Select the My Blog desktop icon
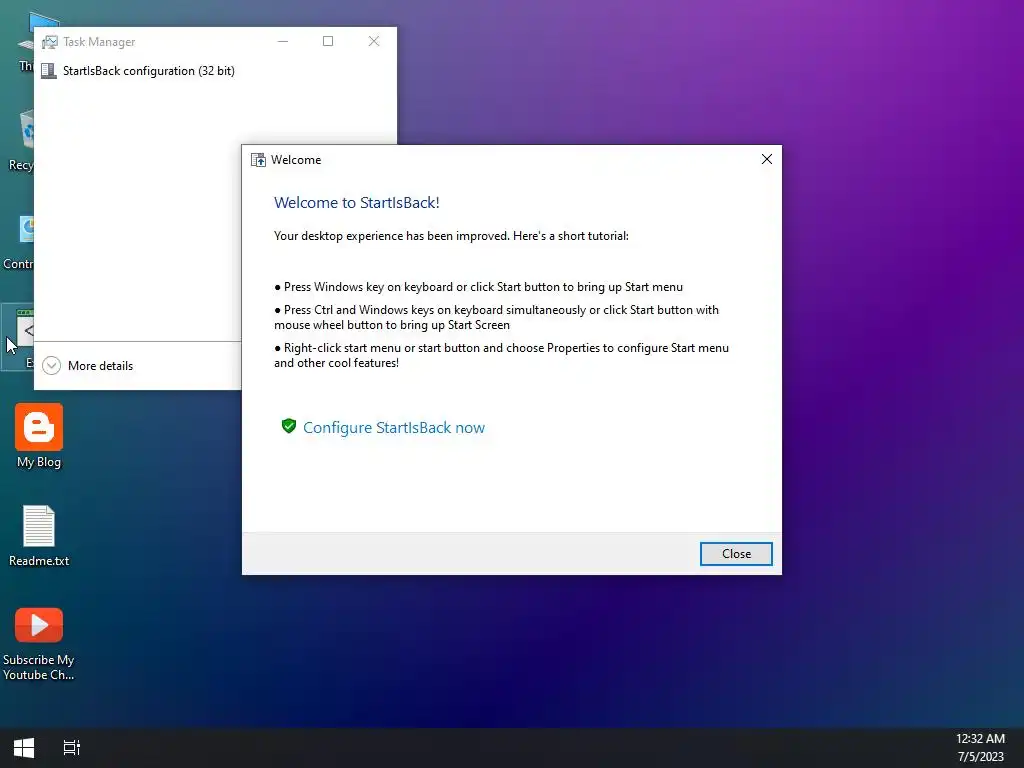 pyautogui.click(x=39, y=436)
